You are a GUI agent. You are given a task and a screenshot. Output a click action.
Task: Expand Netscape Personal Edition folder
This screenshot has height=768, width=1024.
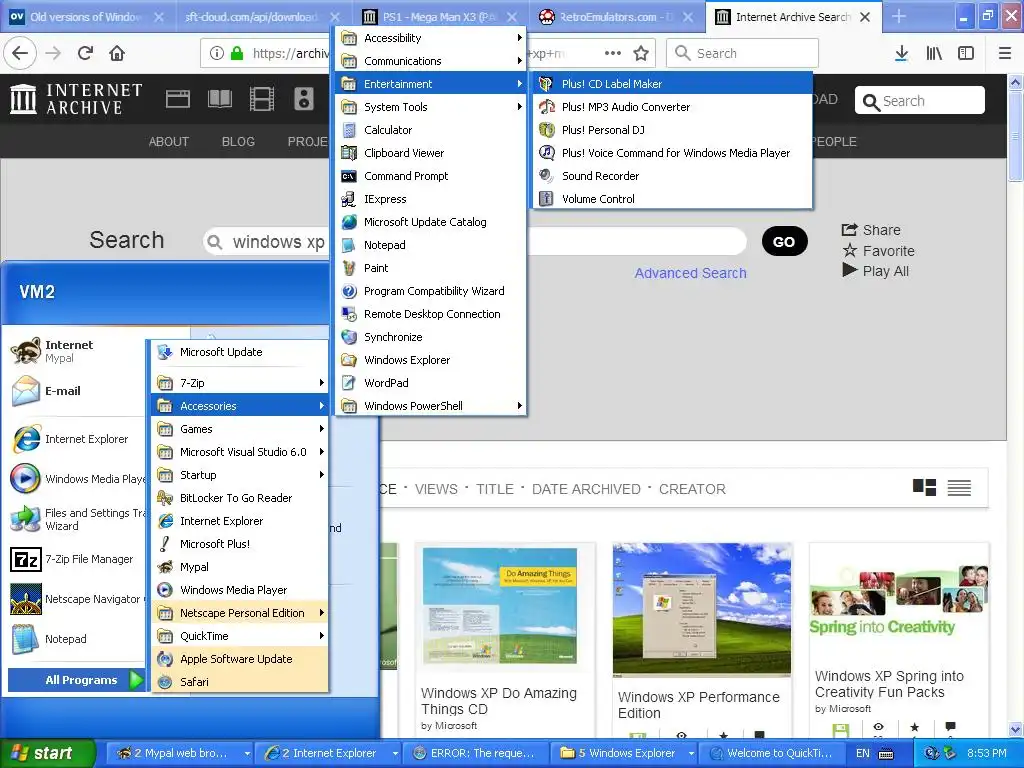tap(240, 613)
